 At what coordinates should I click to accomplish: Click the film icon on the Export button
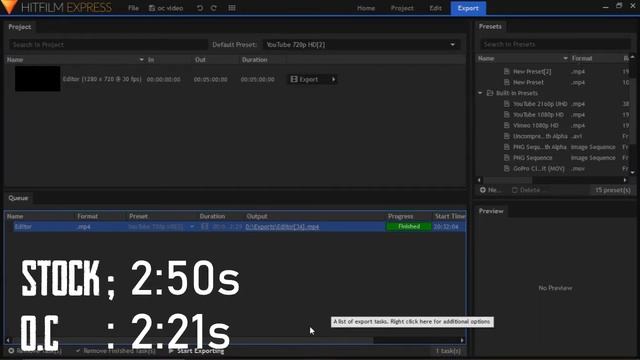coord(294,79)
